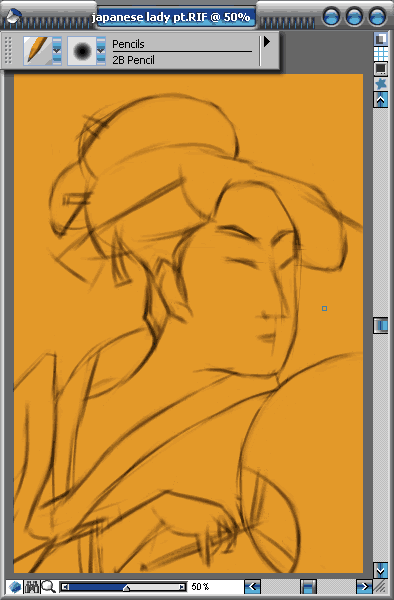Click the 2B Pencil variant label
394x600 pixels.
point(133,60)
